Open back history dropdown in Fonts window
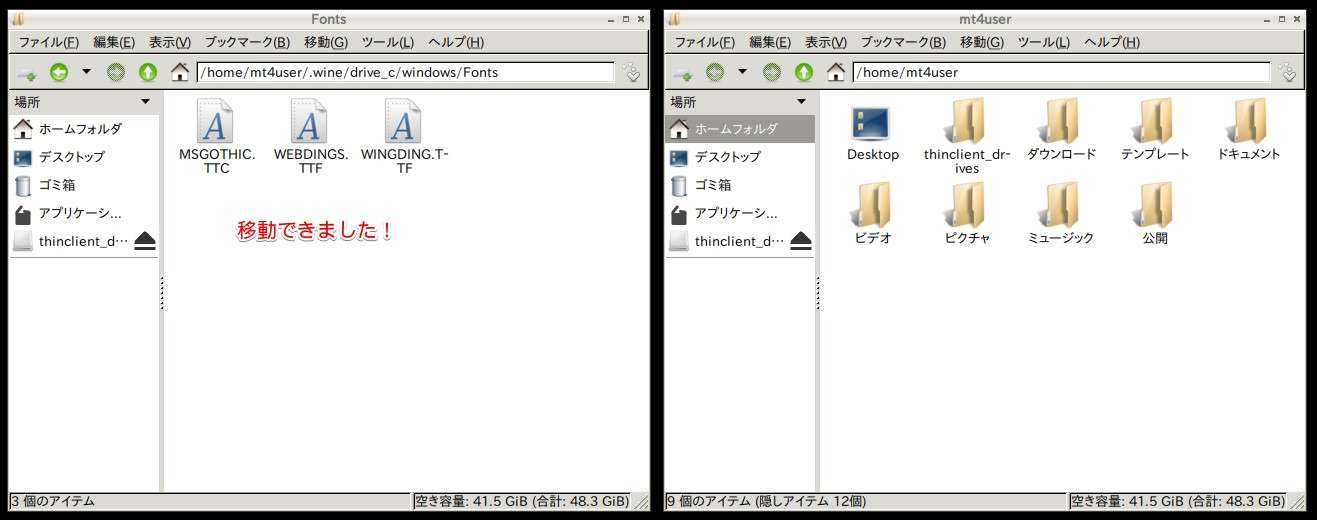This screenshot has width=1317, height=520. coord(86,72)
